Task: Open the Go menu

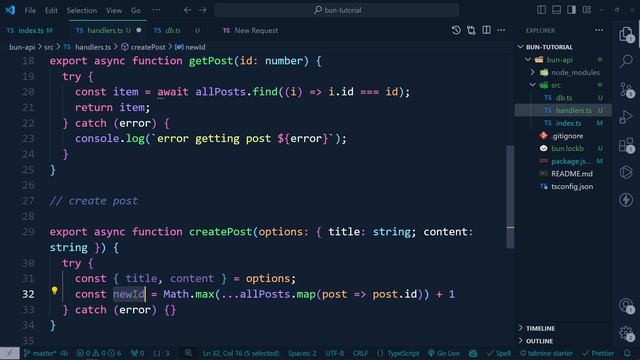Action: tap(136, 10)
